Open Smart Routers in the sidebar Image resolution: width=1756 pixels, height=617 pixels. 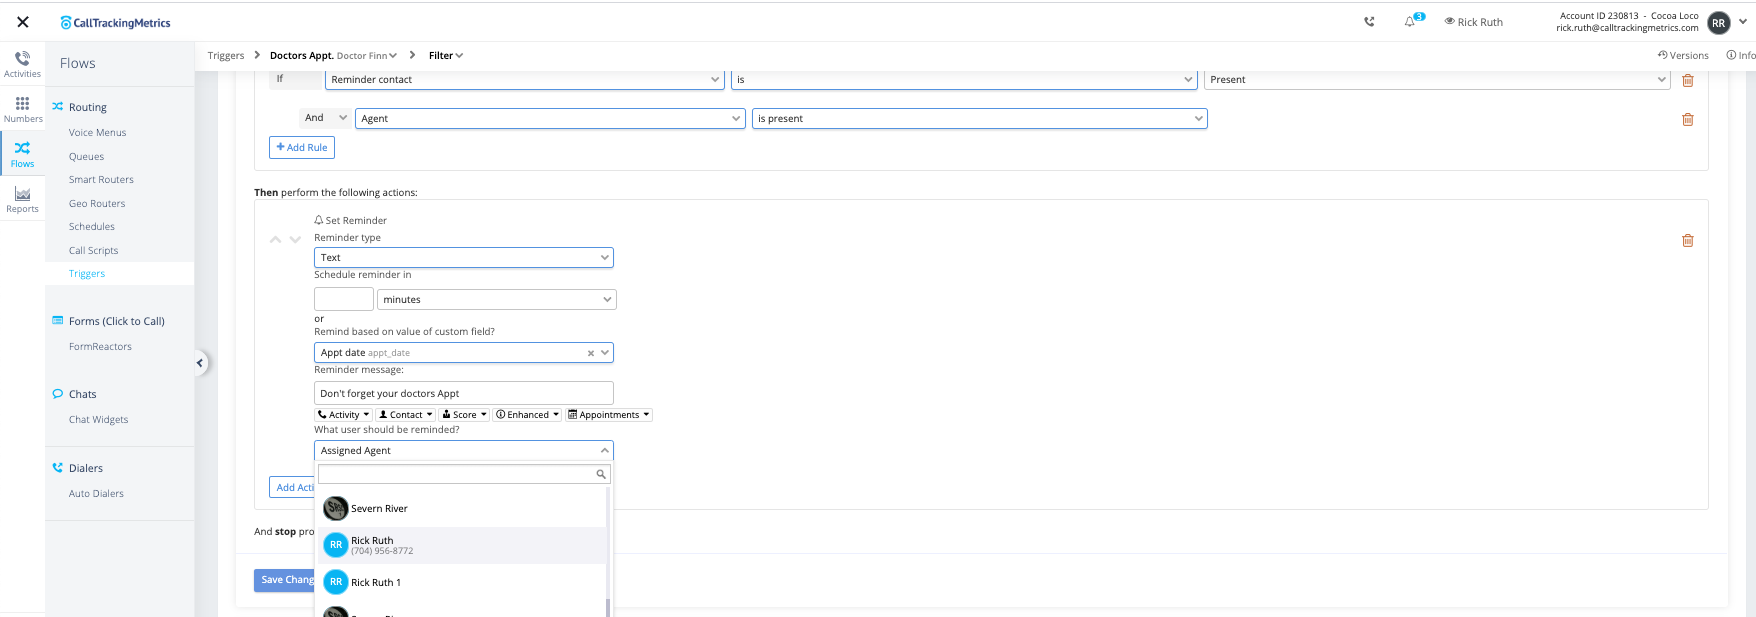101,180
